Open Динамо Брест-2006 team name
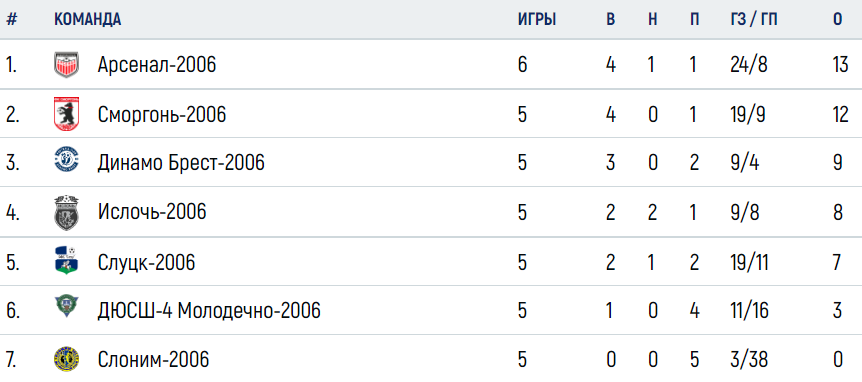The width and height of the screenshot is (862, 382). pyautogui.click(x=181, y=163)
